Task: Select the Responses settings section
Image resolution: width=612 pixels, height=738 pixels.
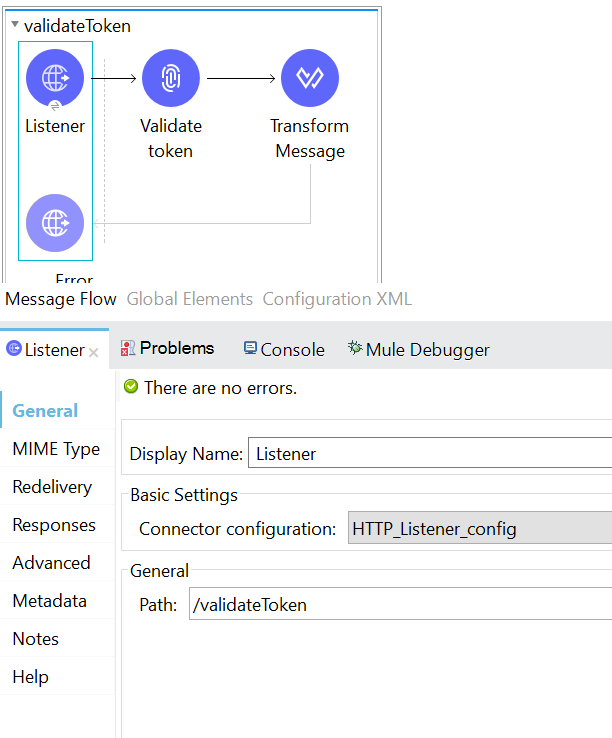Action: 57,524
